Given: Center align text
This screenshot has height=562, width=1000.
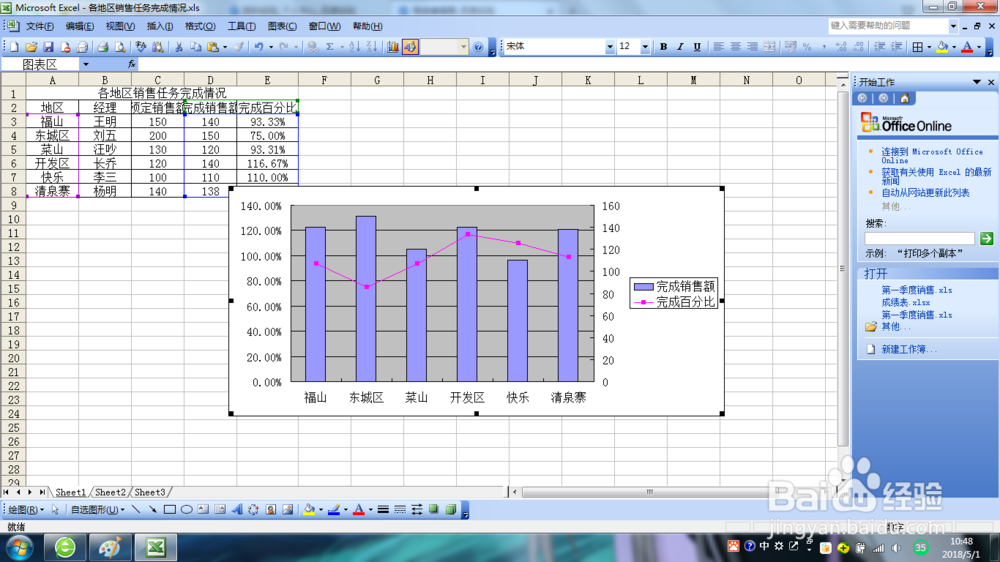Looking at the screenshot, I should click(x=735, y=47).
